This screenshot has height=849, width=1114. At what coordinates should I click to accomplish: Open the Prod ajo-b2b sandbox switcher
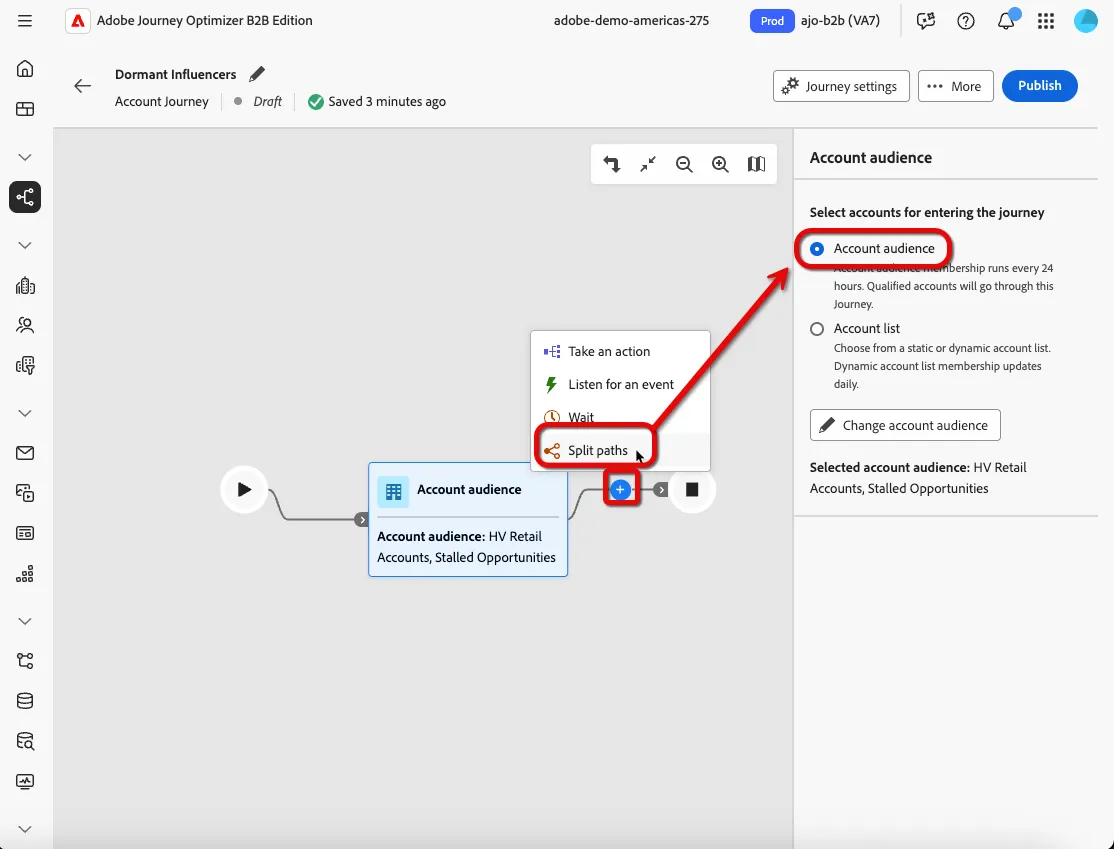pos(816,21)
